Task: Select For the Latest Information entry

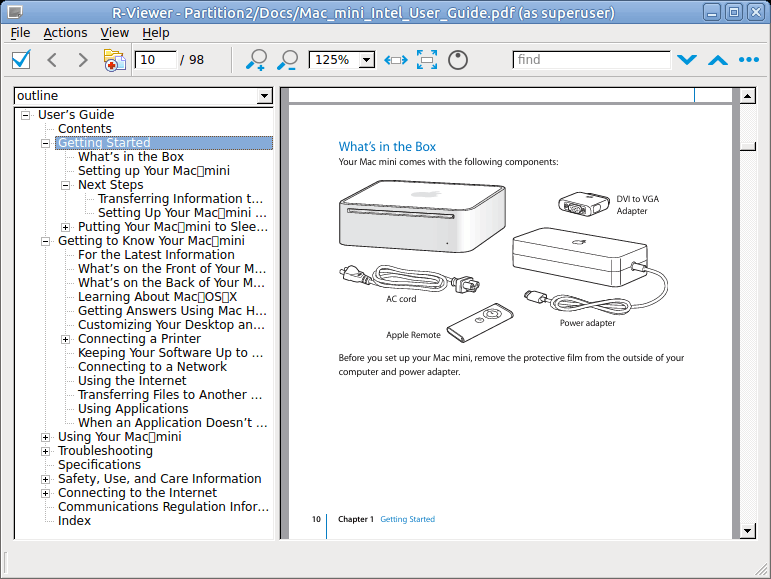Action: 156,255
